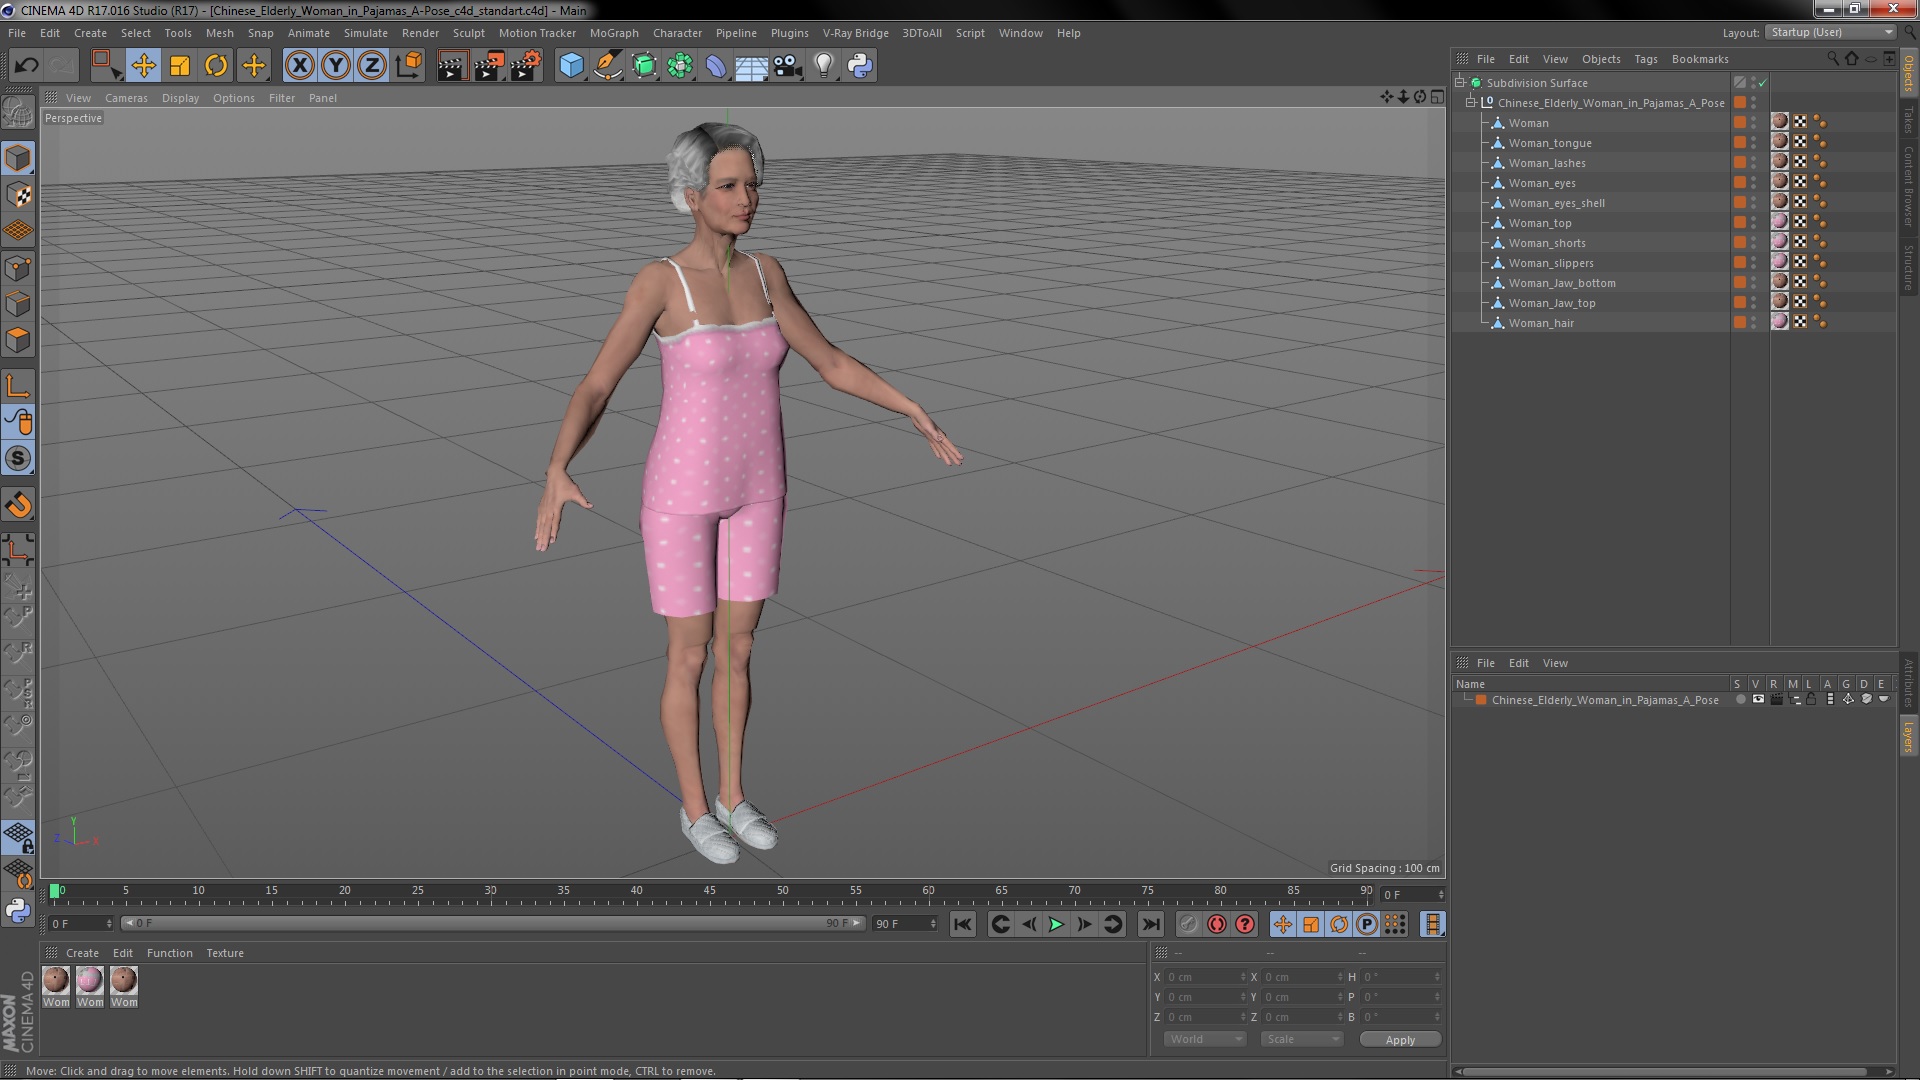This screenshot has height=1080, width=1920.
Task: Select the pink material swatch
Action: 90,981
